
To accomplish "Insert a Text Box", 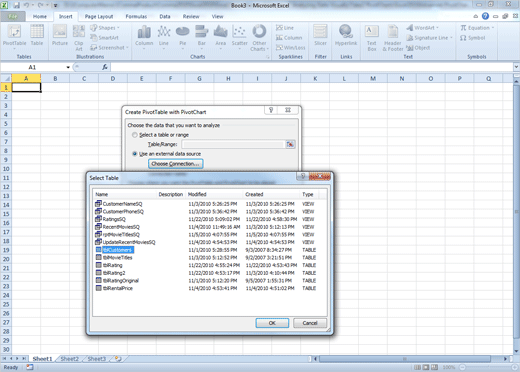I will point(372,38).
